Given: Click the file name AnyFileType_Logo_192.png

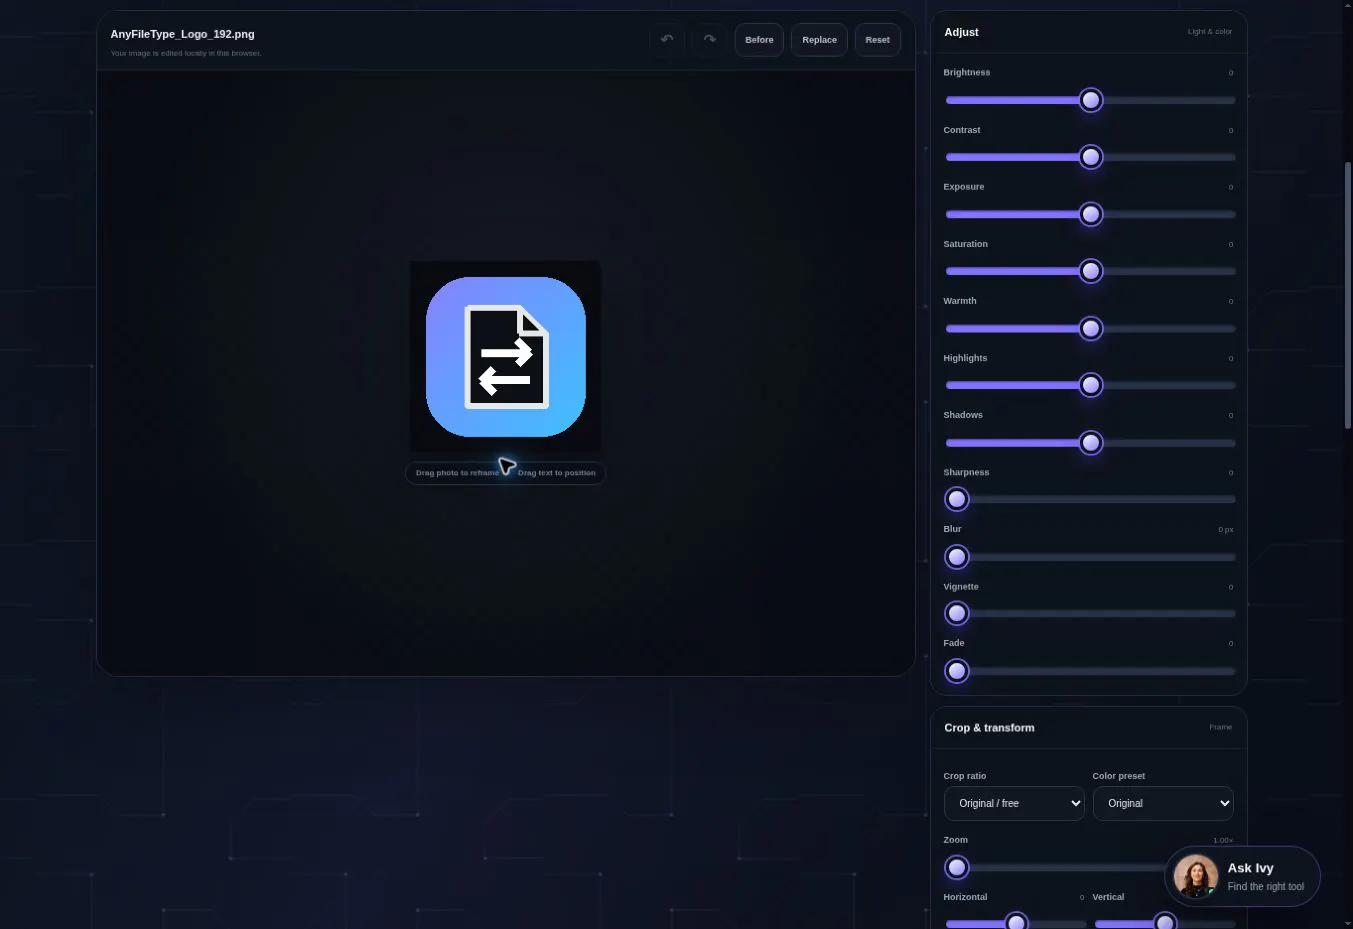Looking at the screenshot, I should click(x=183, y=34).
